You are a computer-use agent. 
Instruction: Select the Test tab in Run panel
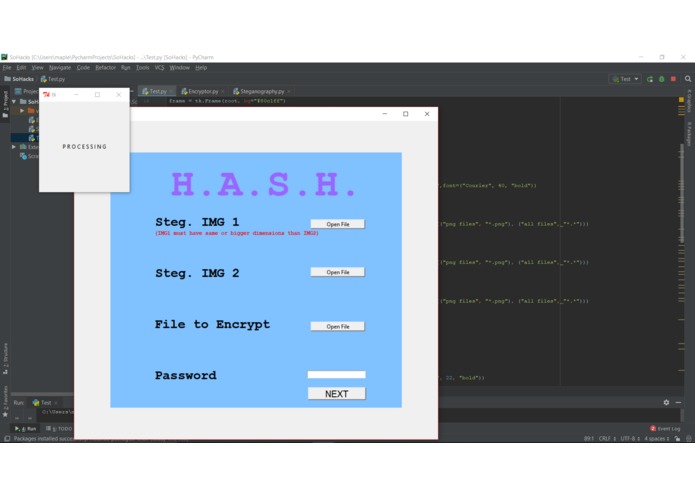(43, 403)
